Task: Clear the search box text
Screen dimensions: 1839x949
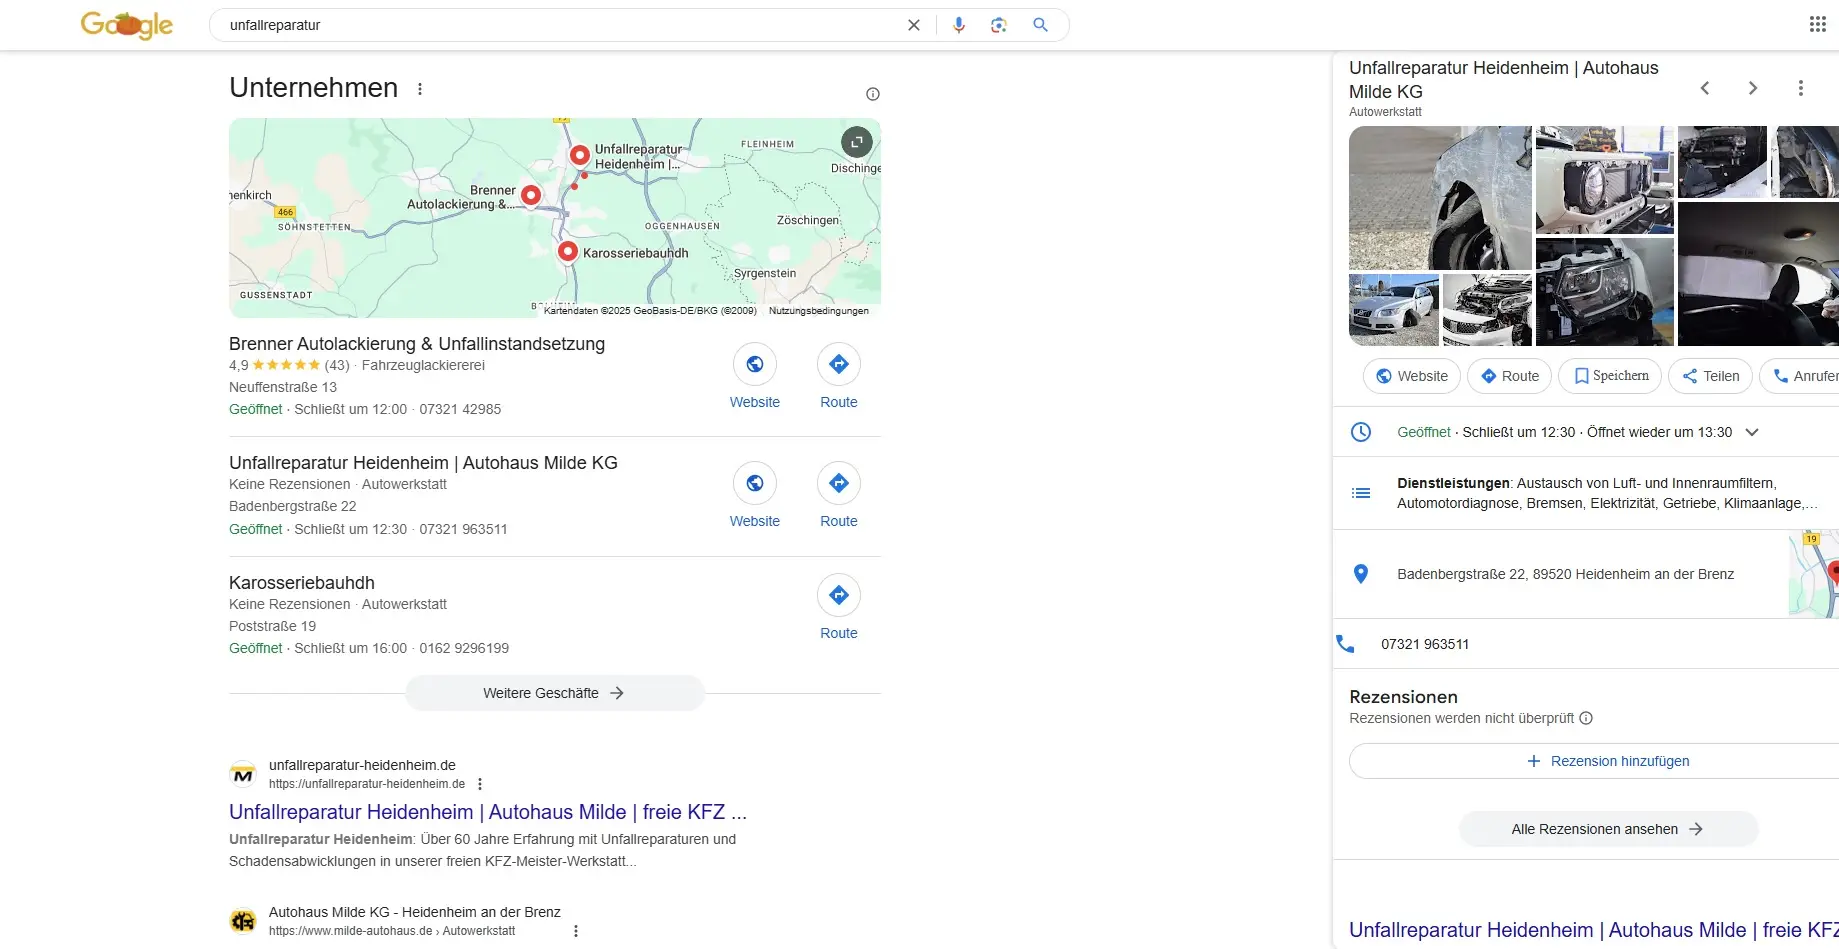Action: [x=913, y=25]
